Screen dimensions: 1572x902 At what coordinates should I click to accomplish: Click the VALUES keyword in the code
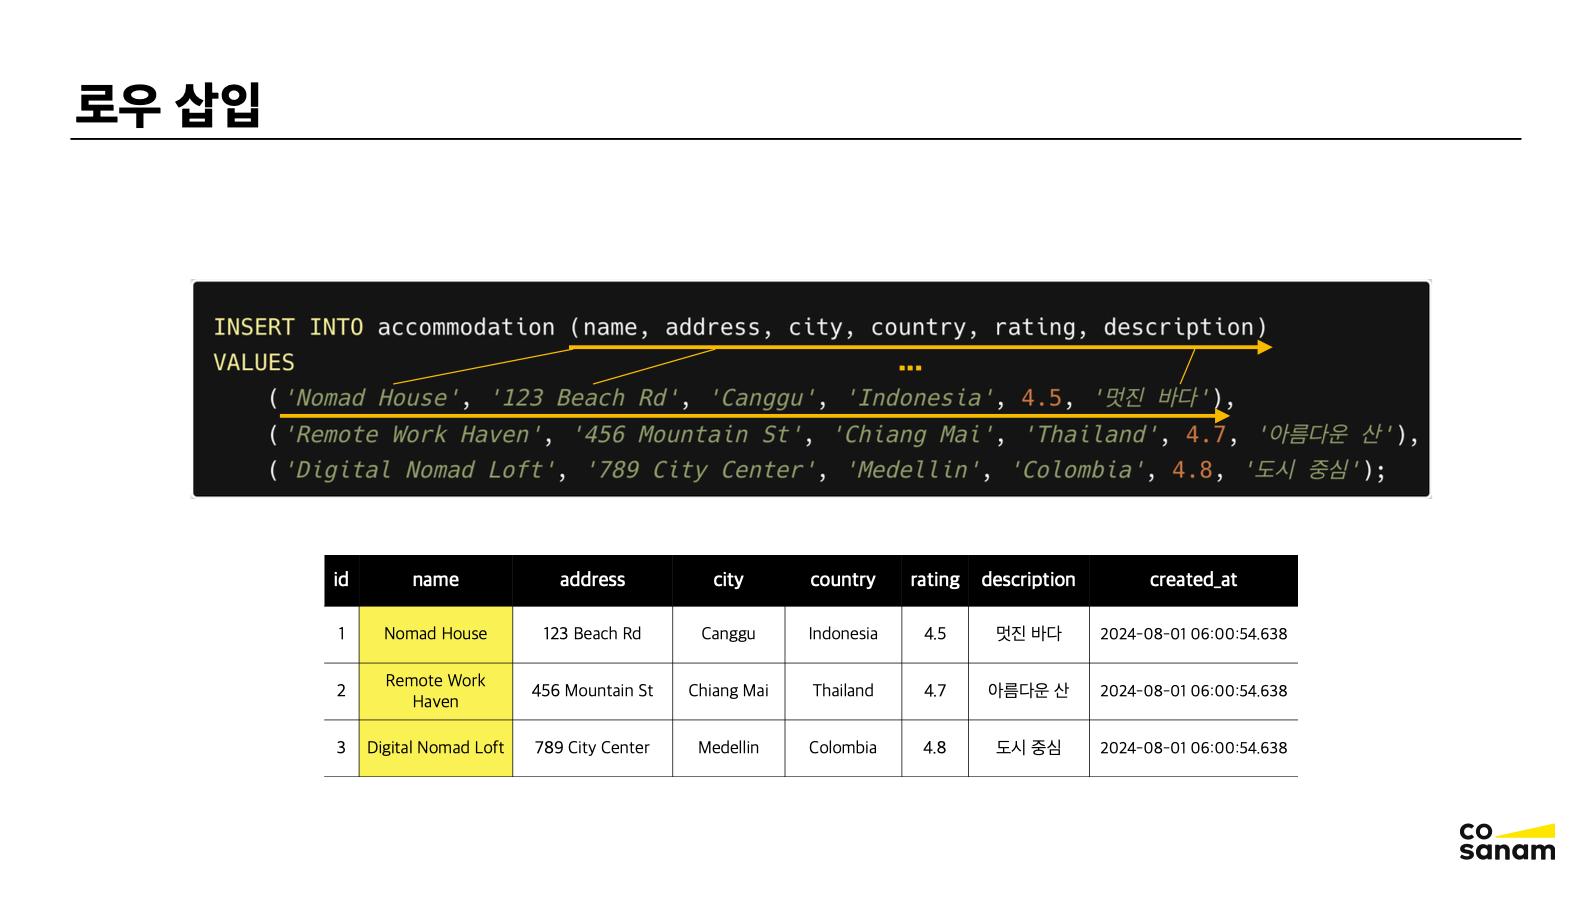pyautogui.click(x=254, y=363)
